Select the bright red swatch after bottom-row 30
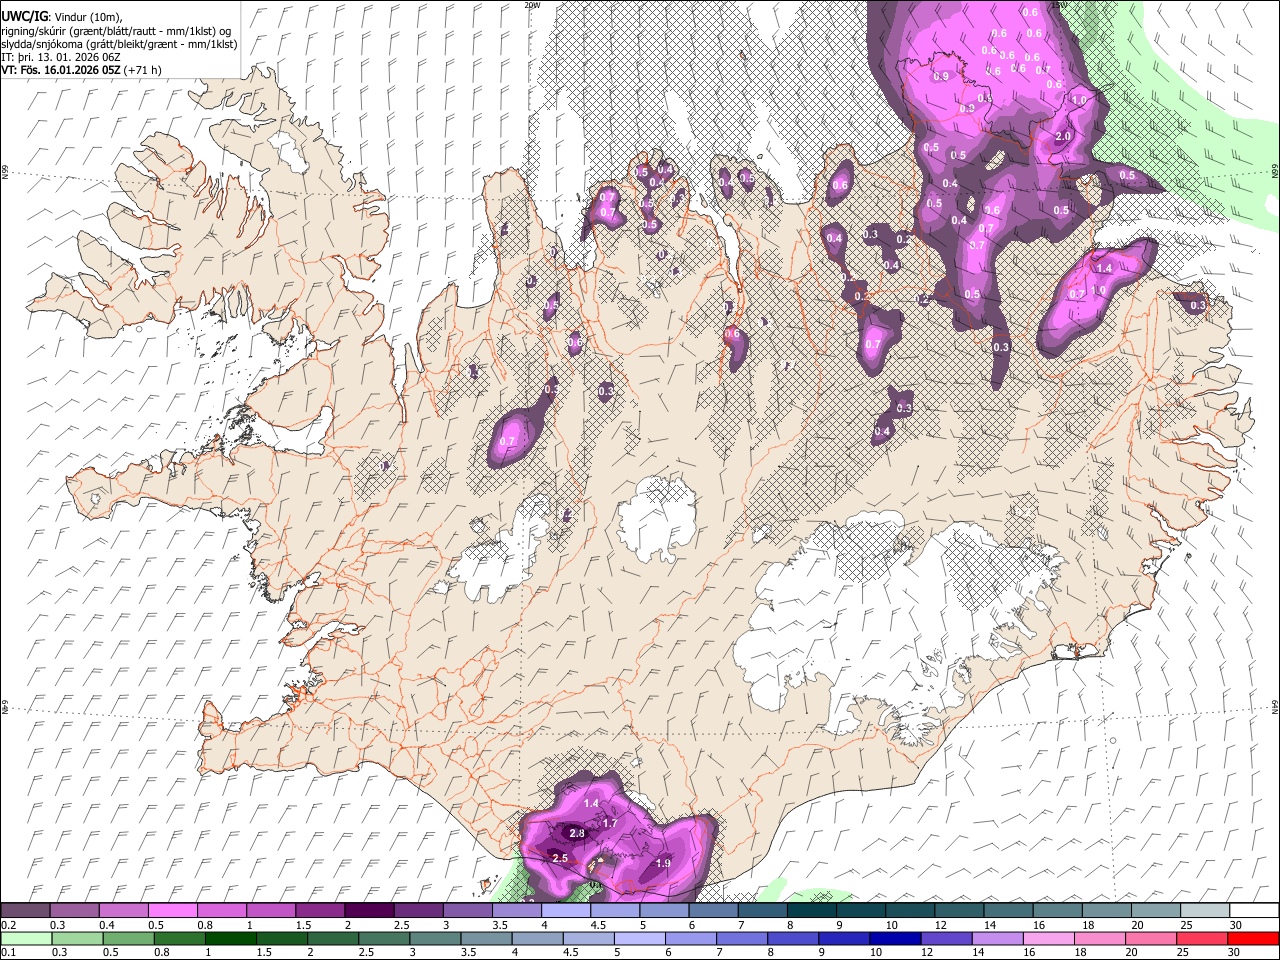1280x960 pixels. click(1253, 938)
